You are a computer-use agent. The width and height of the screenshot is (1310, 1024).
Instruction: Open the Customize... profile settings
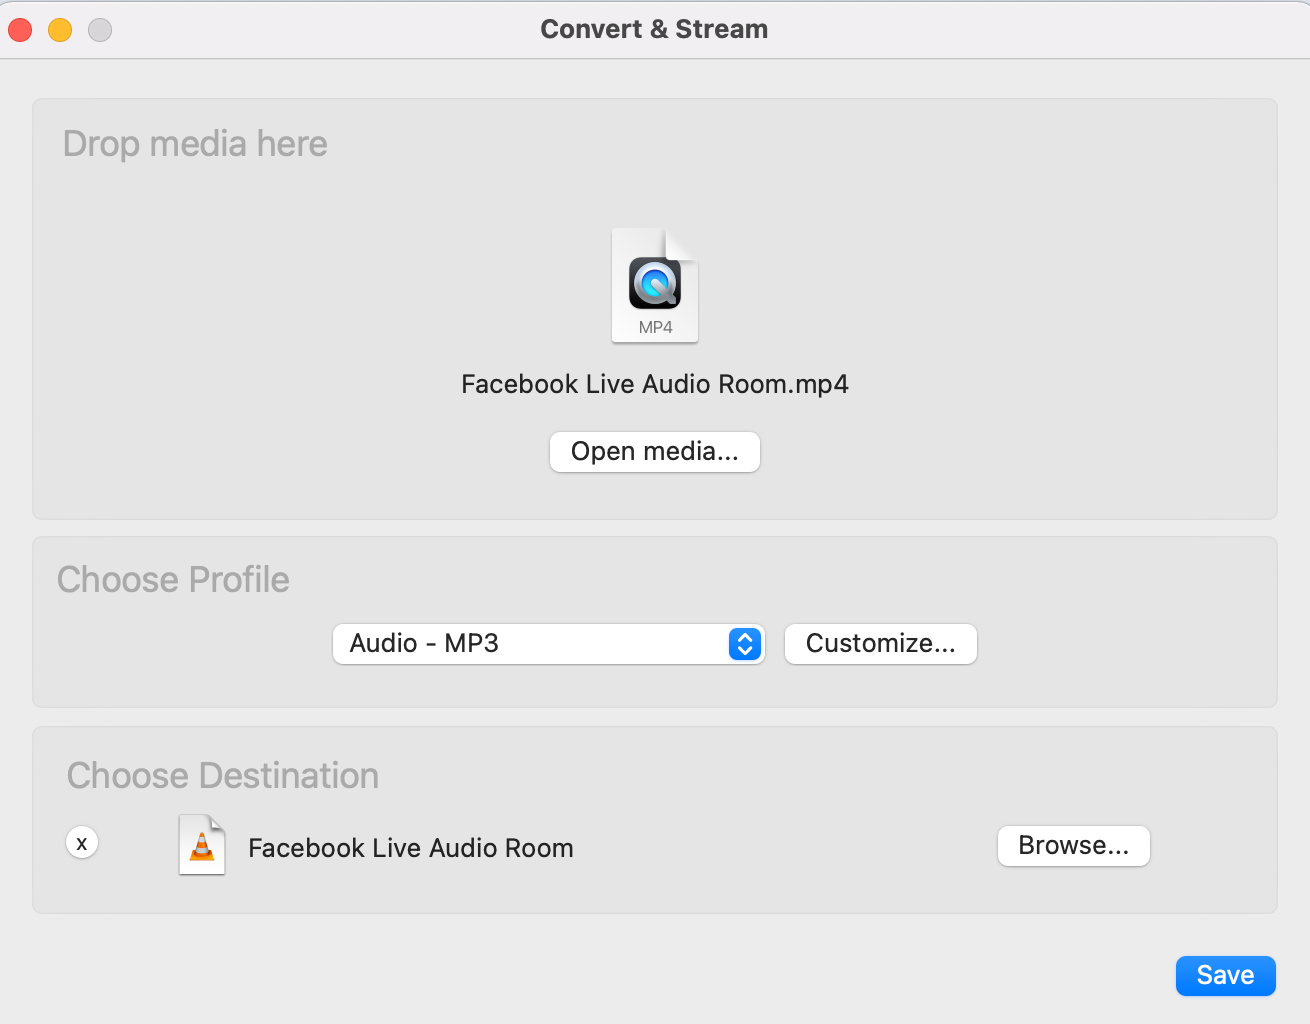(x=881, y=644)
